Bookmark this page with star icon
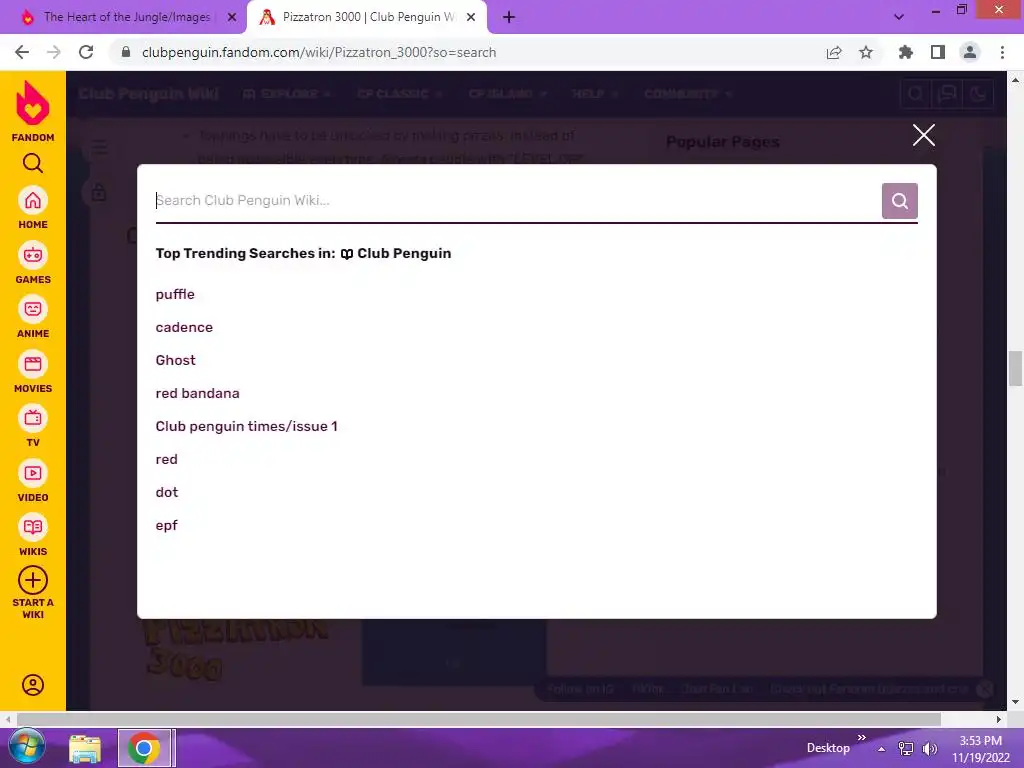The height and width of the screenshot is (768, 1024). click(x=865, y=52)
